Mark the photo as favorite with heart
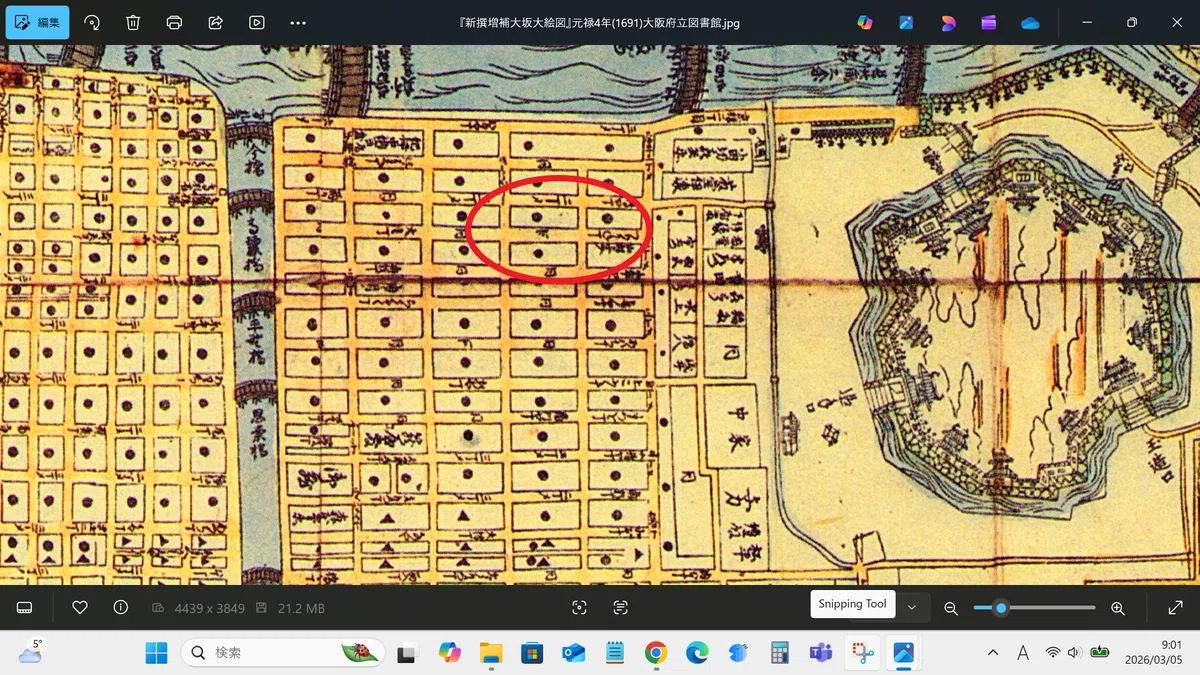Image resolution: width=1200 pixels, height=675 pixels. [80, 608]
